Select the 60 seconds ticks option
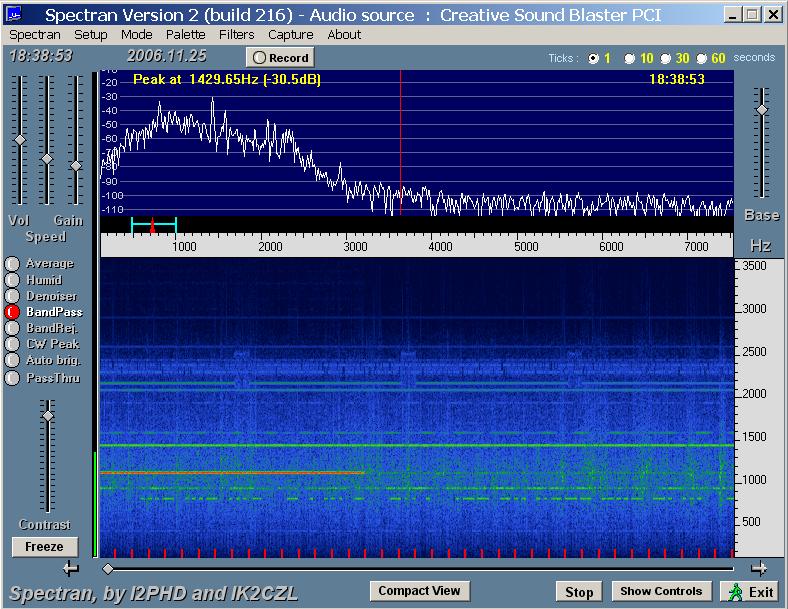 (702, 58)
